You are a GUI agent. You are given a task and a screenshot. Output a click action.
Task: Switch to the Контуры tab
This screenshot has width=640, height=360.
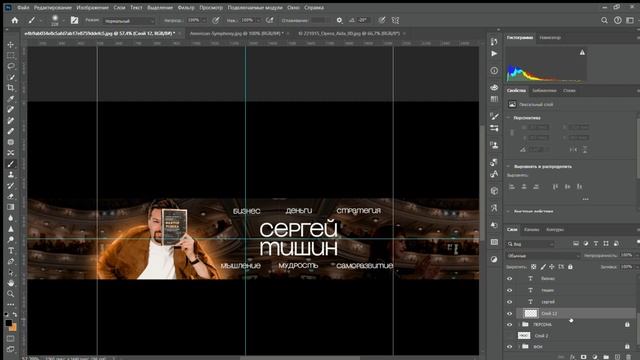point(555,230)
